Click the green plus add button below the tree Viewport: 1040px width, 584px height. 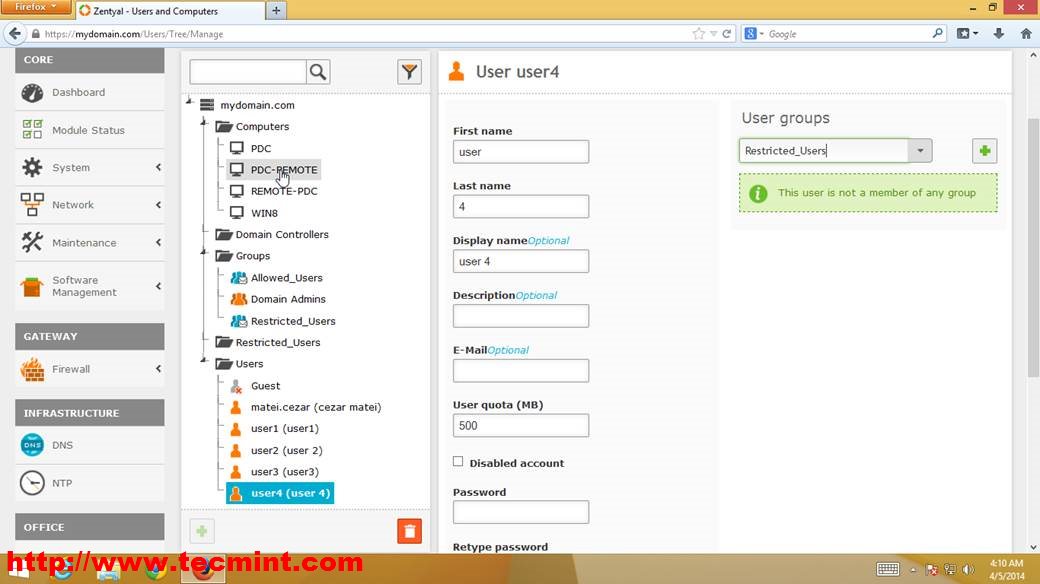click(x=202, y=531)
